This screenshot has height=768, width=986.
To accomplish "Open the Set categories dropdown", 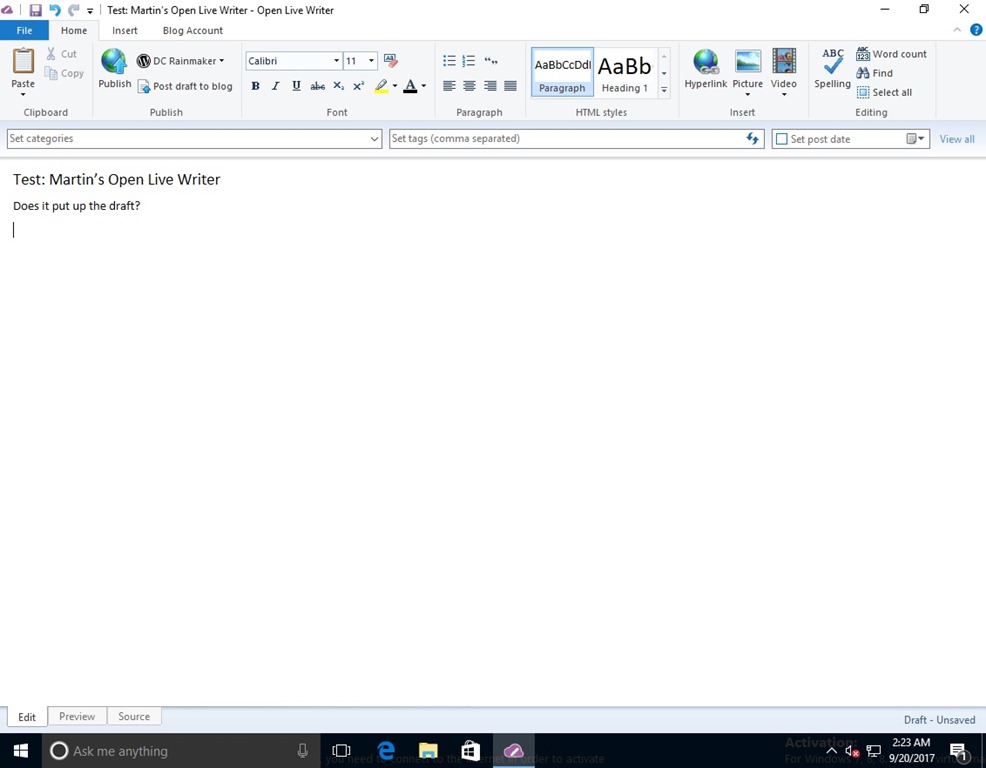I will click(375, 139).
